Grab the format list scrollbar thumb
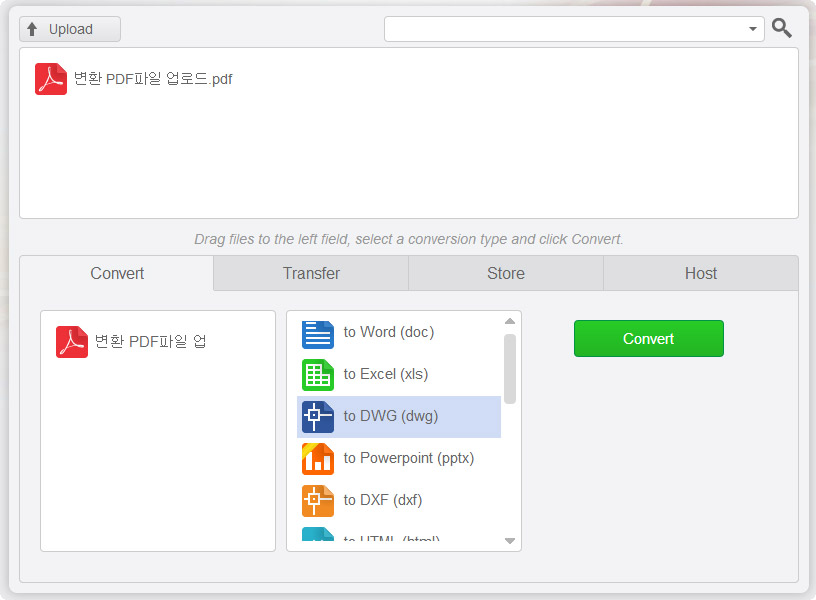Screen dimensions: 816x600 point(510,368)
